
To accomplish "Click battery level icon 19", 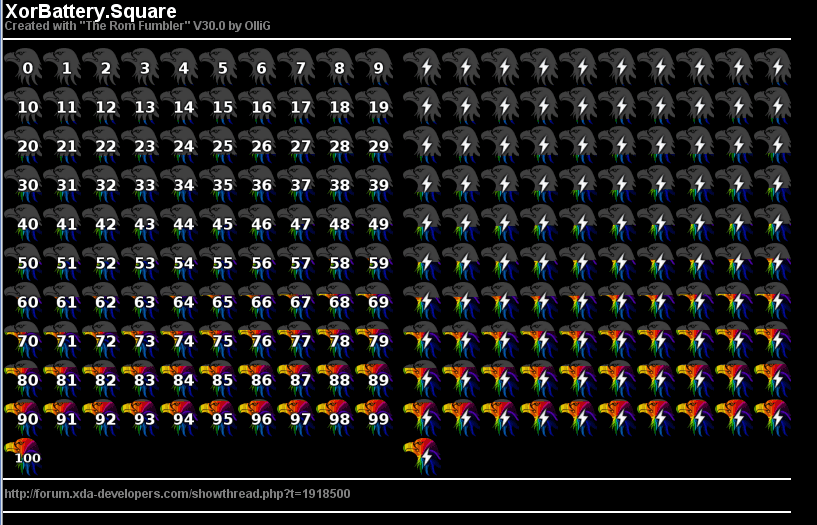I will 374,106.
